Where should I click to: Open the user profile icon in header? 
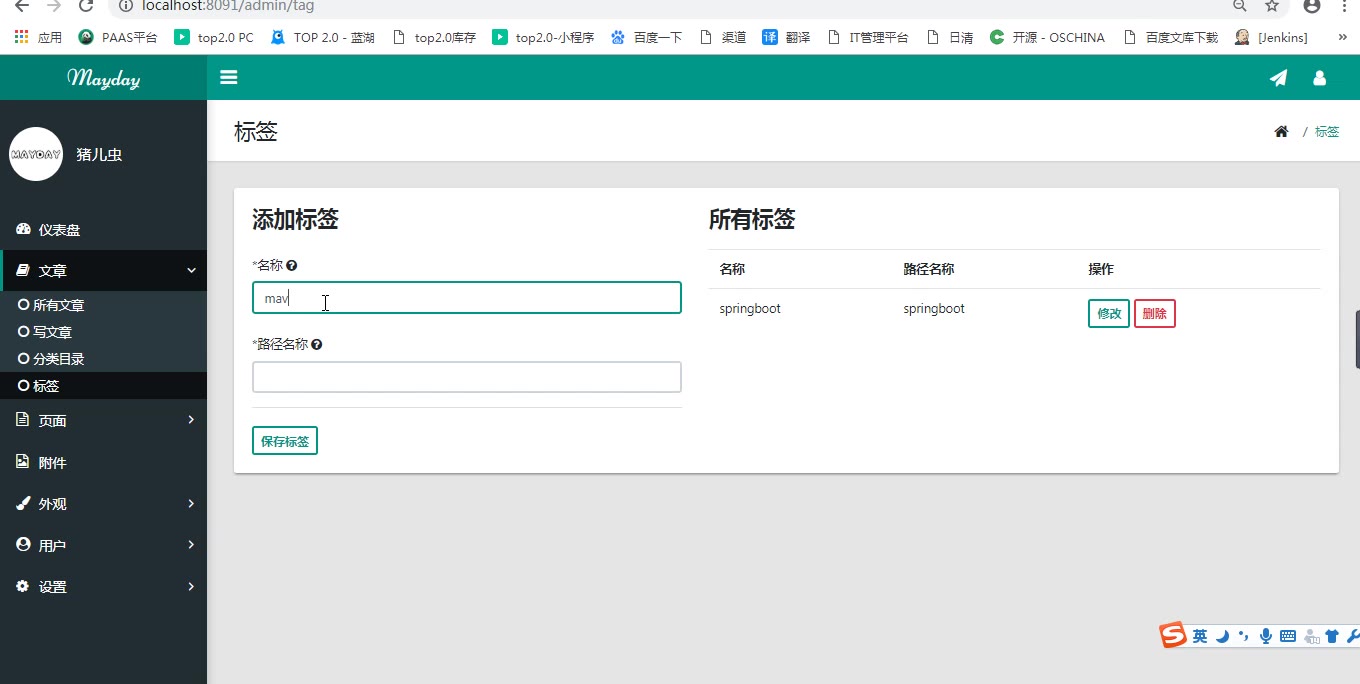[x=1319, y=78]
